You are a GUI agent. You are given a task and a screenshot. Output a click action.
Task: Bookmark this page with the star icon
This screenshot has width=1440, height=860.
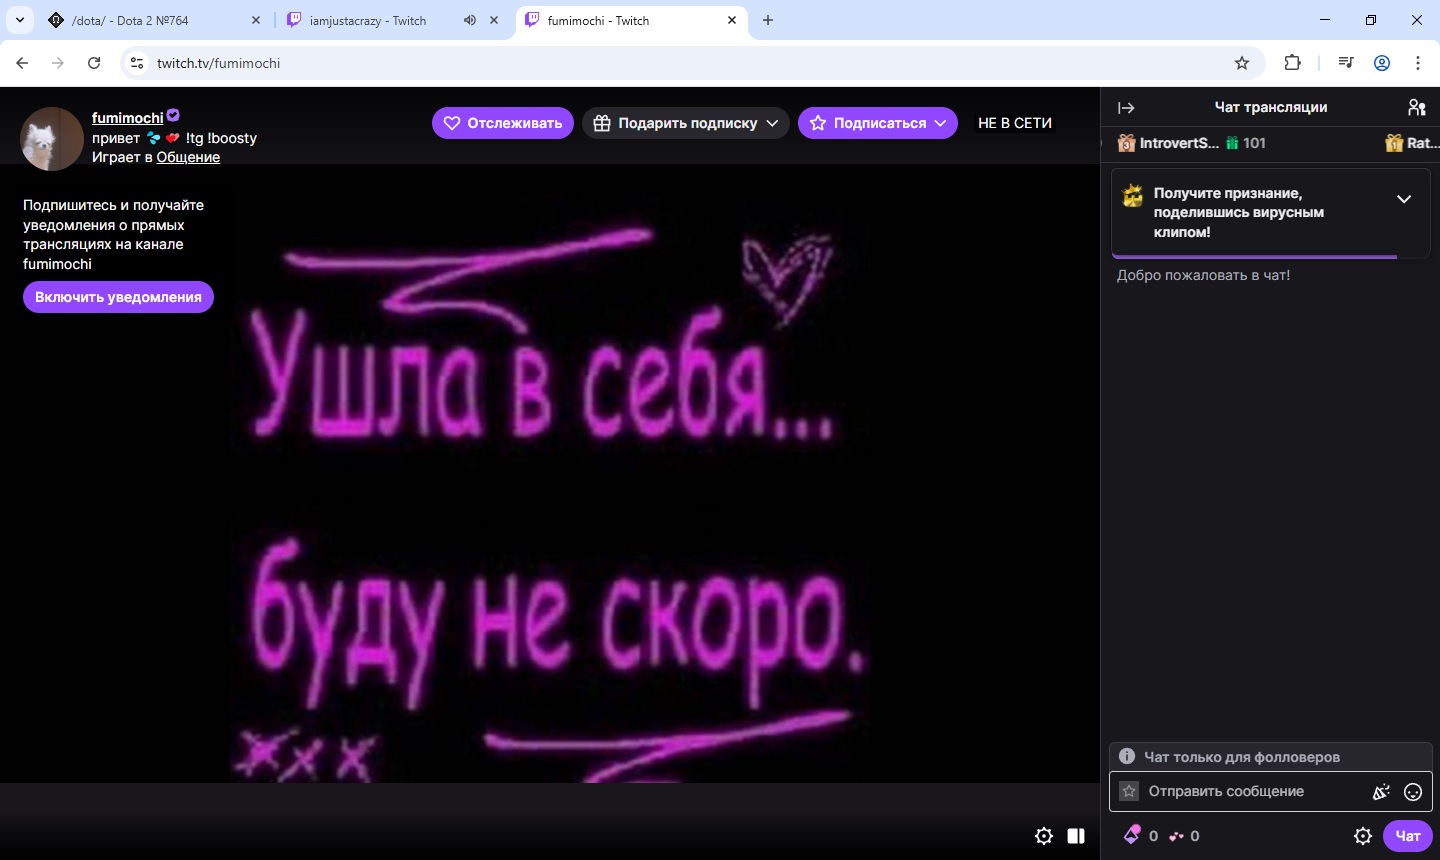[x=1242, y=63]
